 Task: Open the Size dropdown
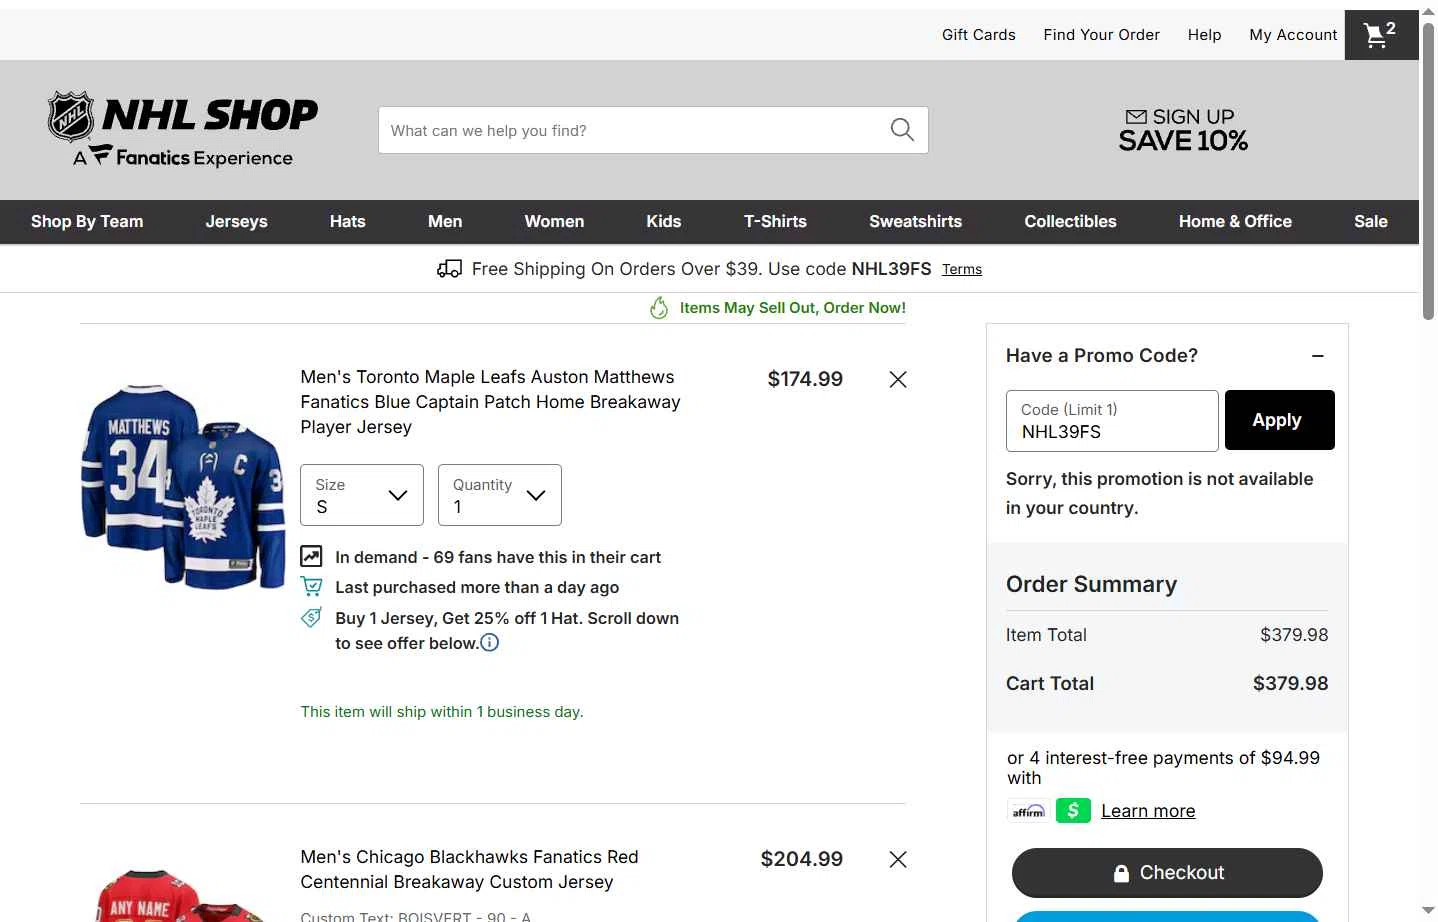point(362,495)
